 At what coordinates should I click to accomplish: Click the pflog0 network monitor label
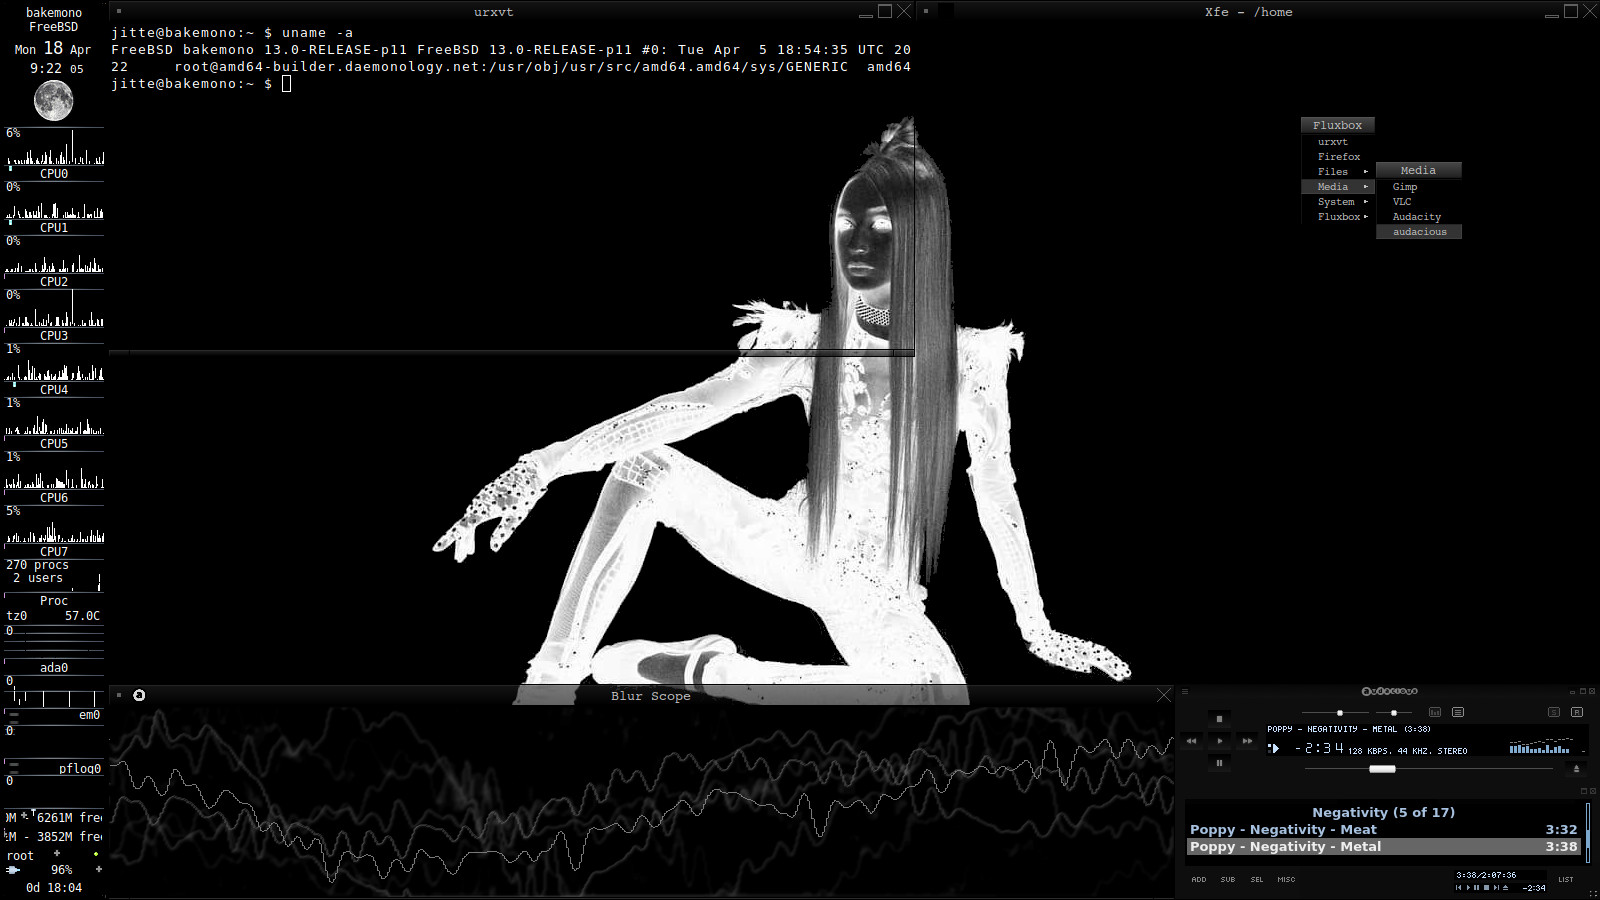(80, 769)
